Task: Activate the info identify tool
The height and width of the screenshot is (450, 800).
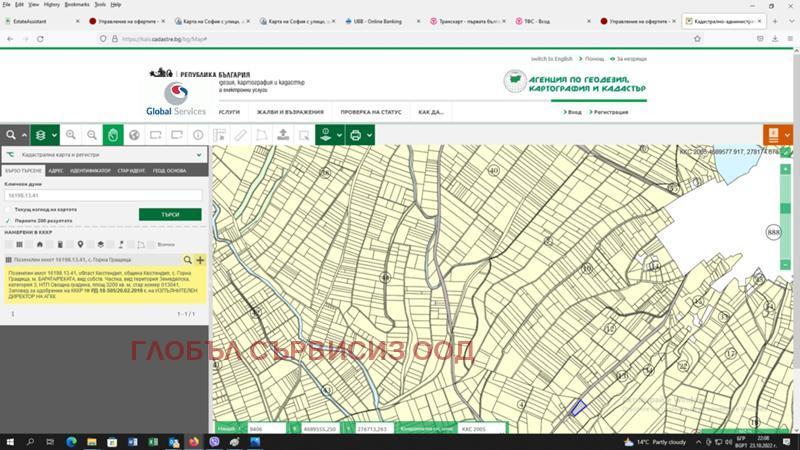Action: [x=198, y=135]
